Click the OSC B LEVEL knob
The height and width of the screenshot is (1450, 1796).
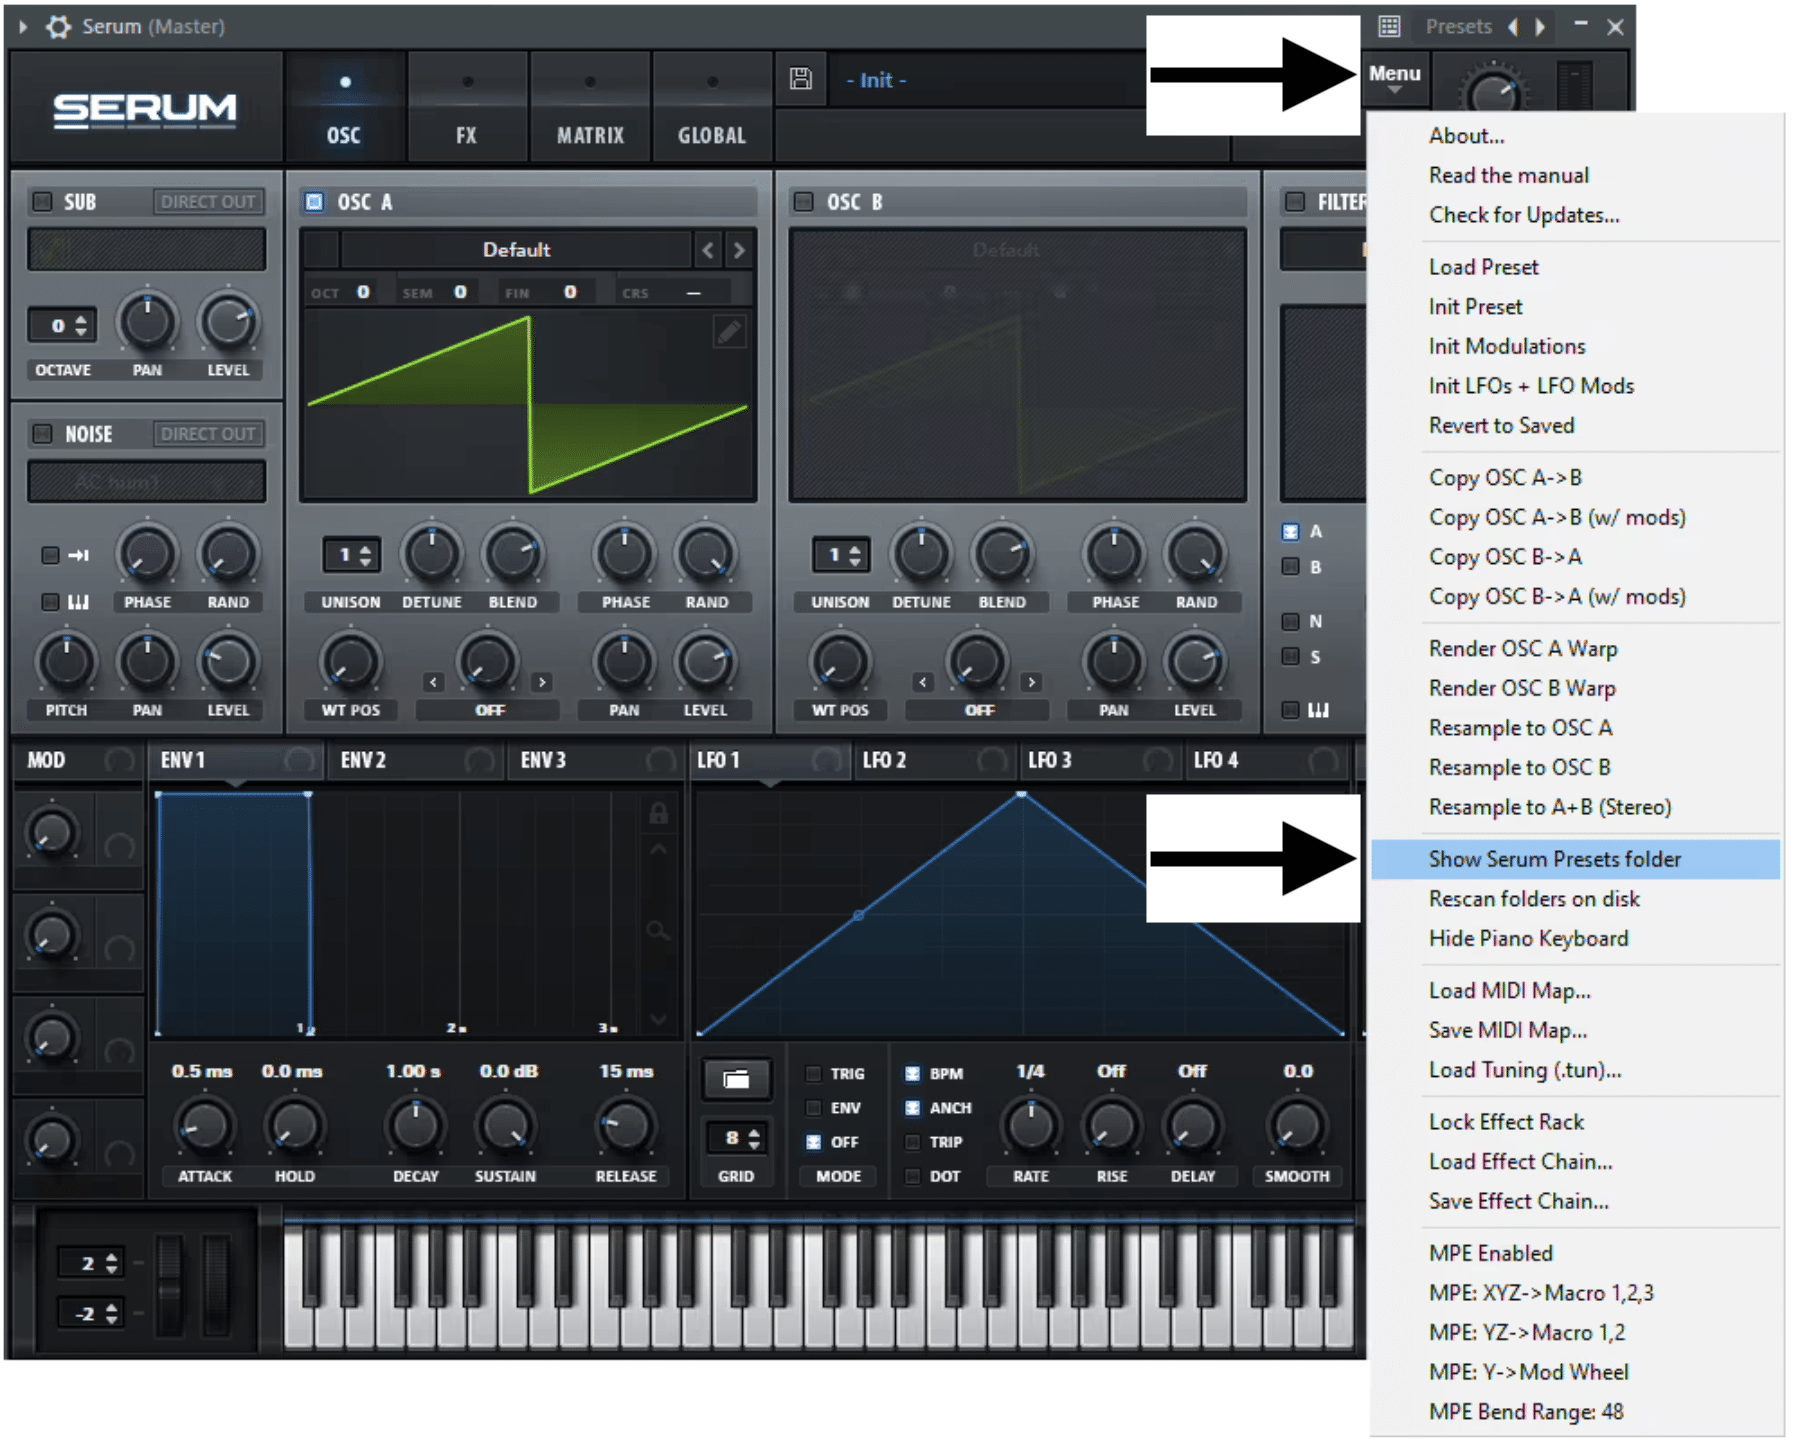click(x=1194, y=661)
